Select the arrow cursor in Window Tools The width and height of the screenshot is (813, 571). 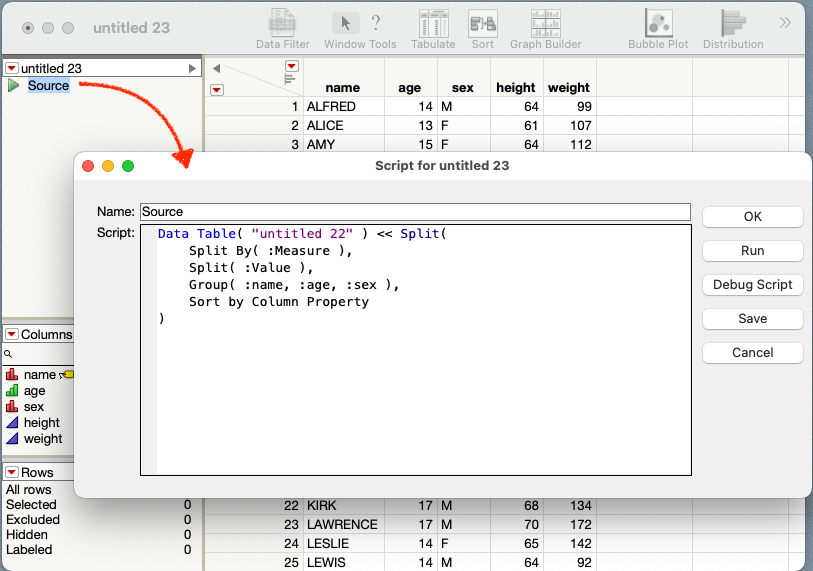point(345,23)
